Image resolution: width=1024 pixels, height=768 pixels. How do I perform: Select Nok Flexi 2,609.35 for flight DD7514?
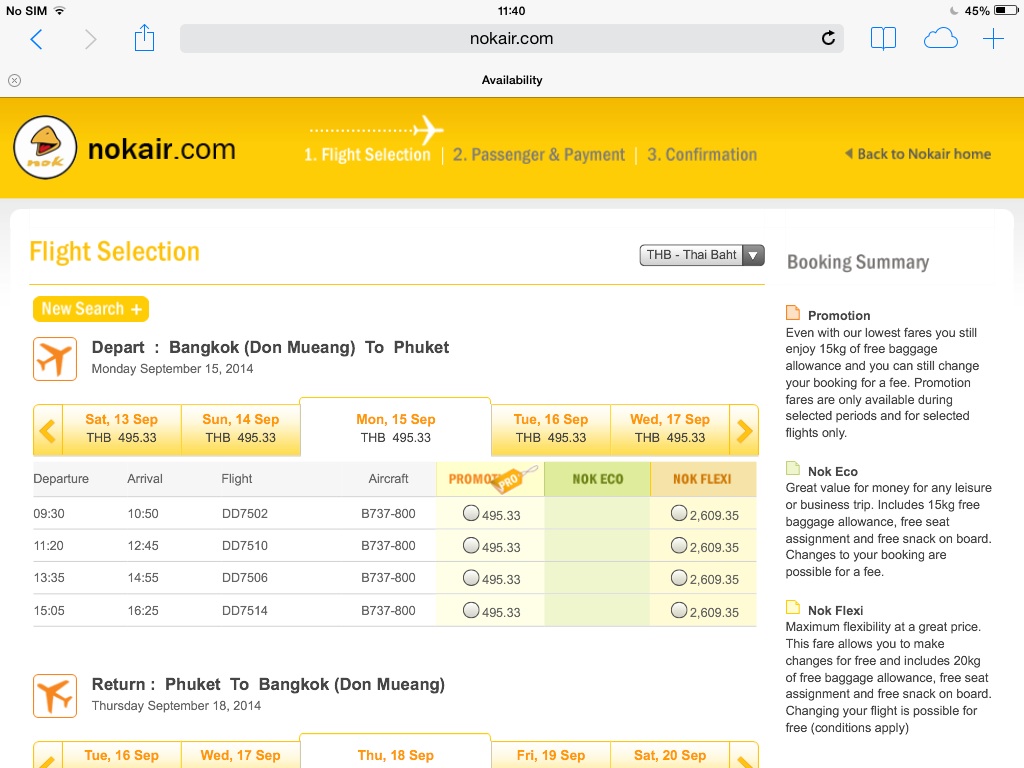point(679,610)
